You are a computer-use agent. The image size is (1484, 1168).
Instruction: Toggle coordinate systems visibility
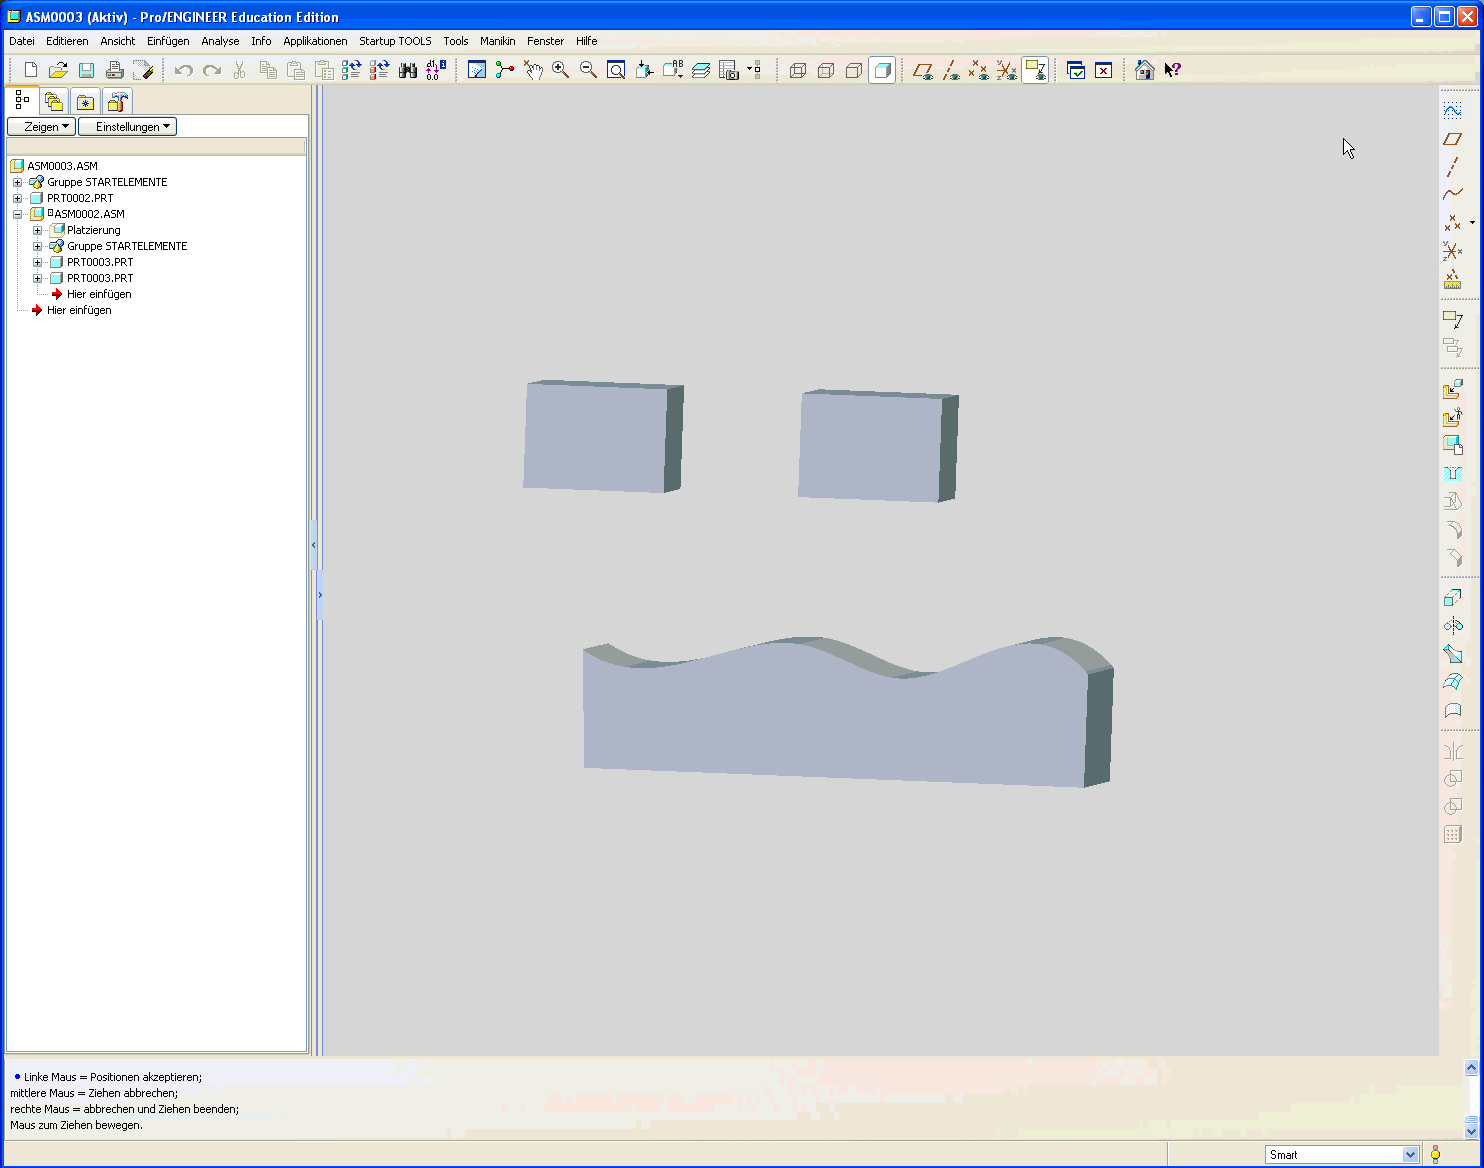point(1006,70)
